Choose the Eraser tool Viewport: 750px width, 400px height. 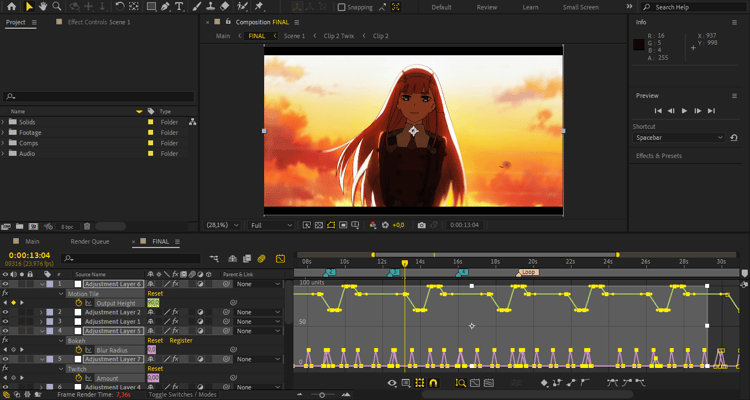(225, 7)
